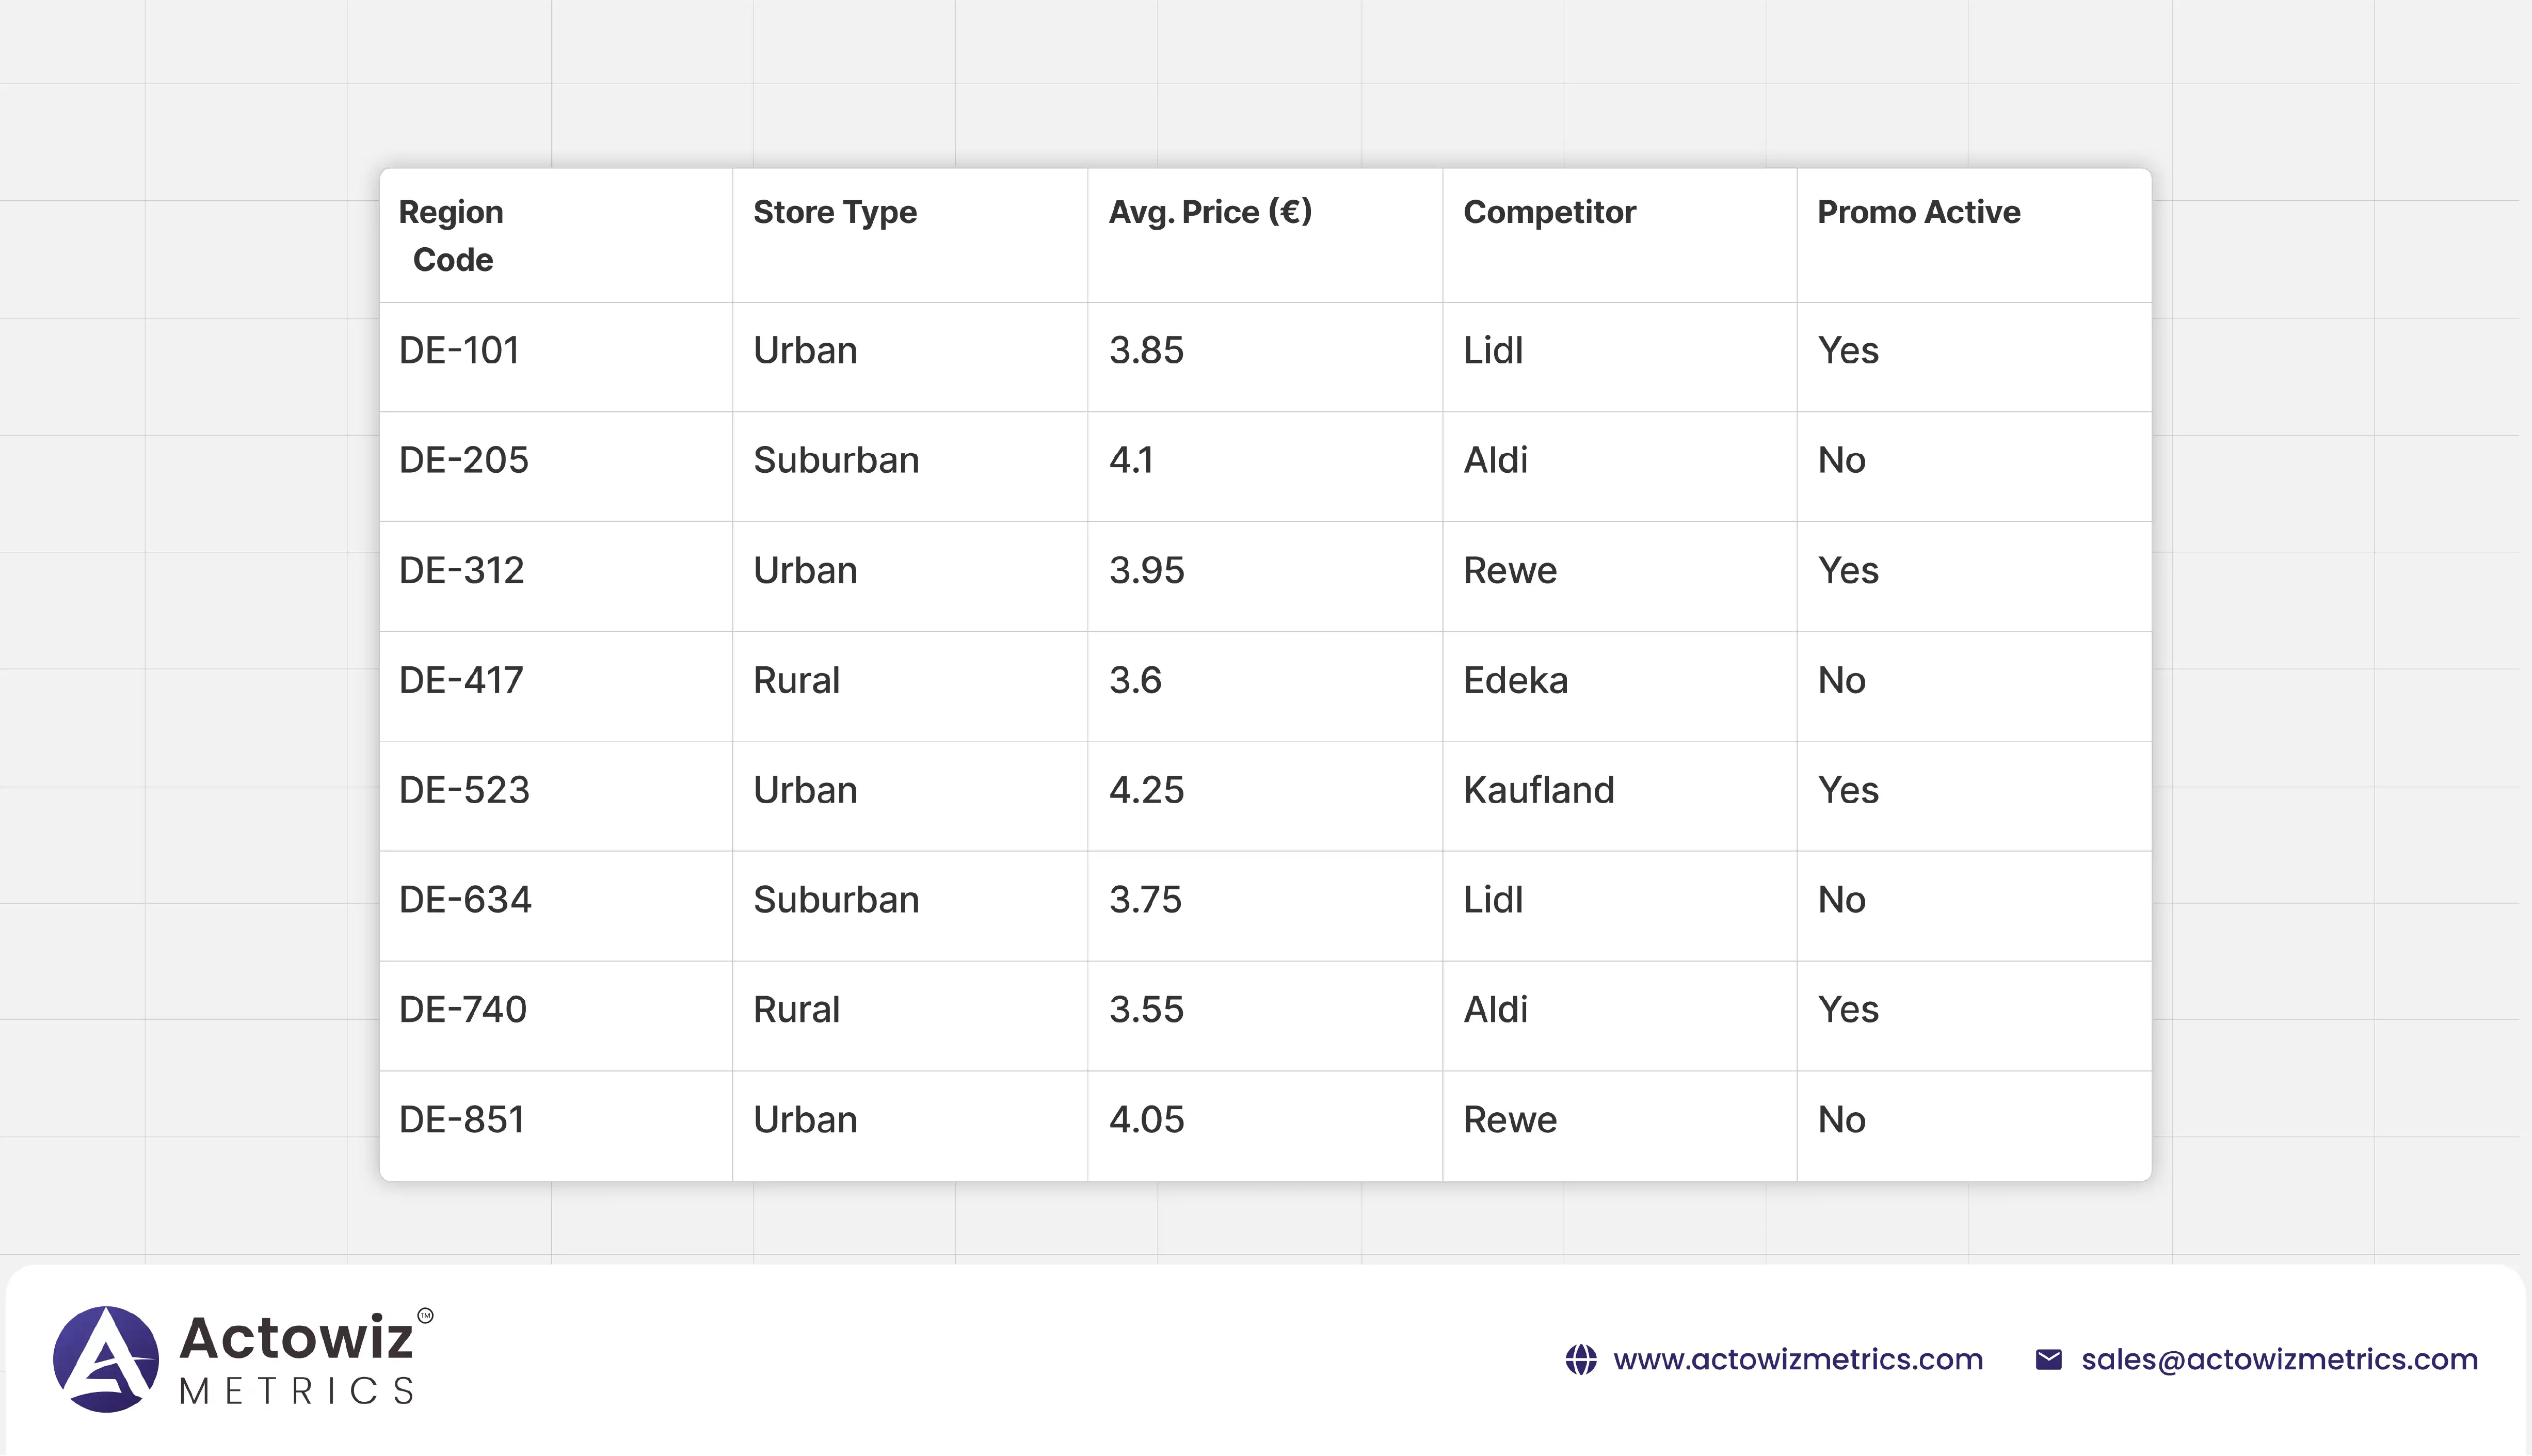Click the Actowiz Metrics logo icon

pyautogui.click(x=105, y=1358)
